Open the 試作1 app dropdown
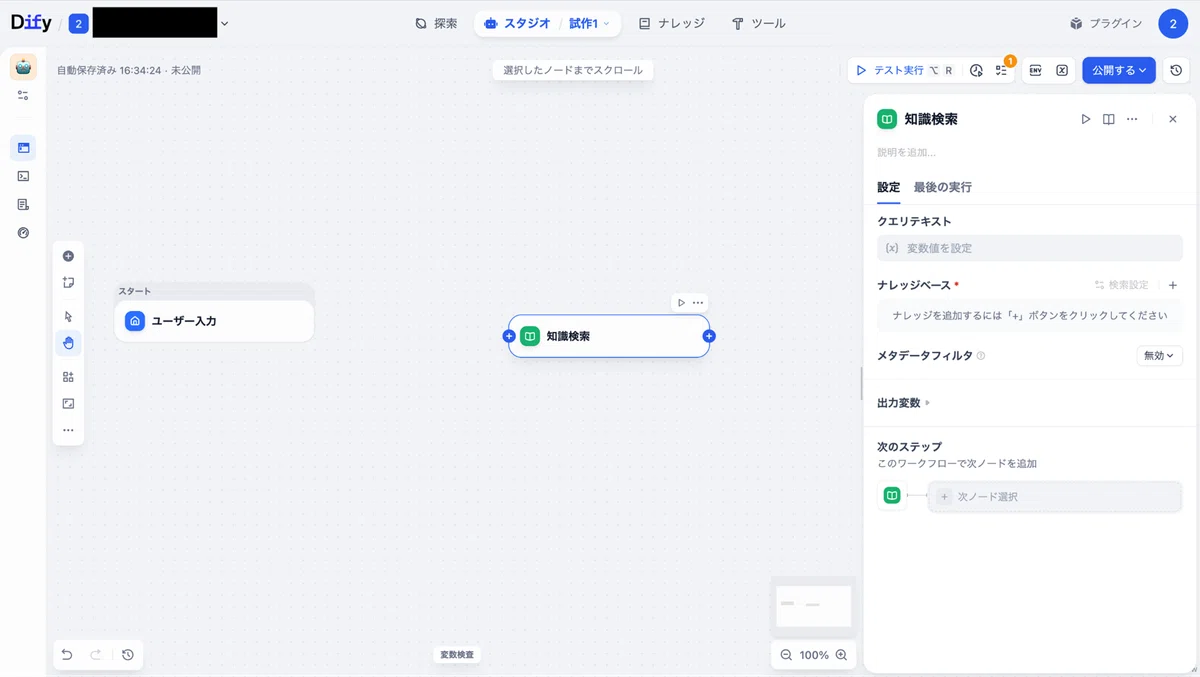This screenshot has height=677, width=1200. (589, 23)
